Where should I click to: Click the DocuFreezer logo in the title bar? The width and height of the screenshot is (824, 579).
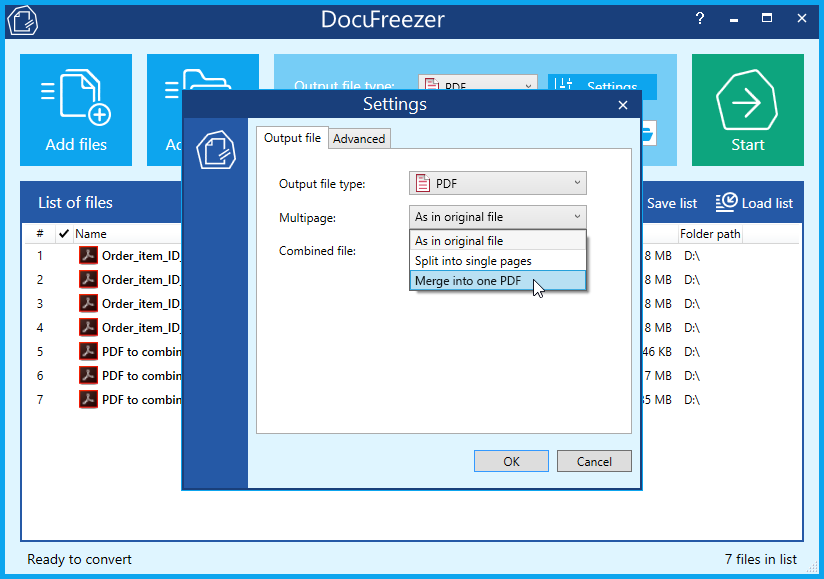pos(22,19)
